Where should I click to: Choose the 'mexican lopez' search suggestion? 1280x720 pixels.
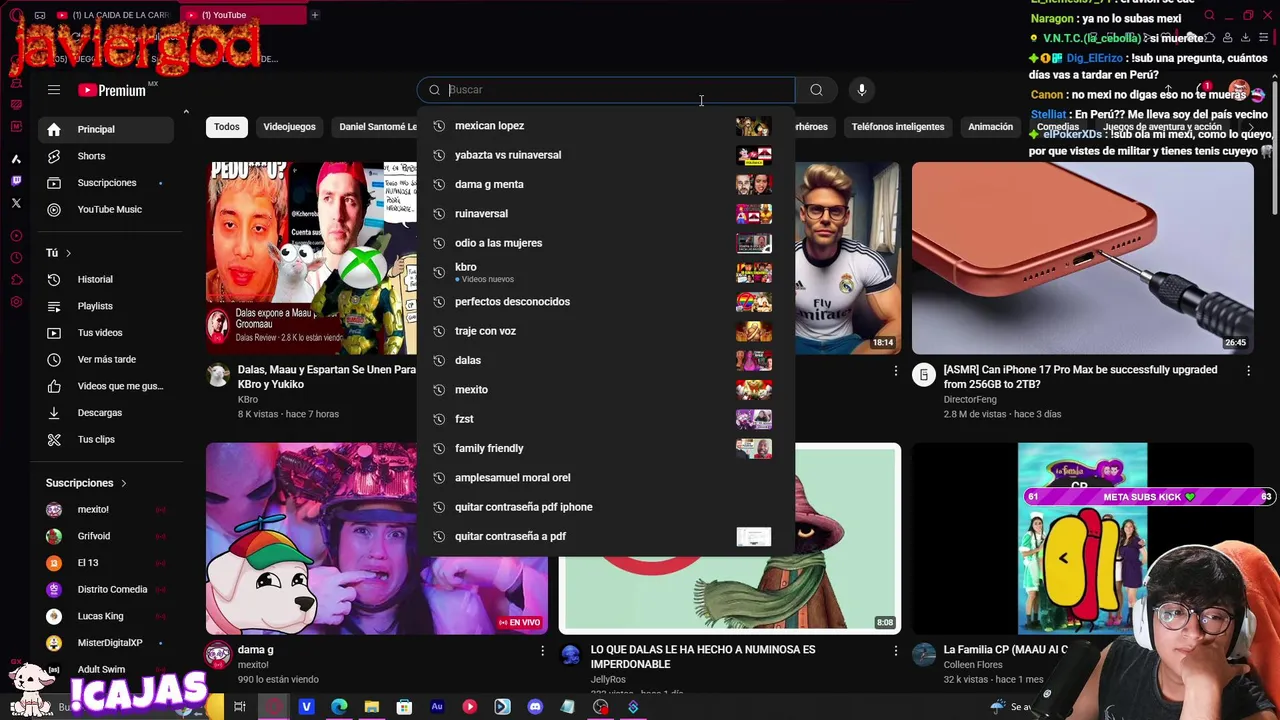(x=606, y=126)
